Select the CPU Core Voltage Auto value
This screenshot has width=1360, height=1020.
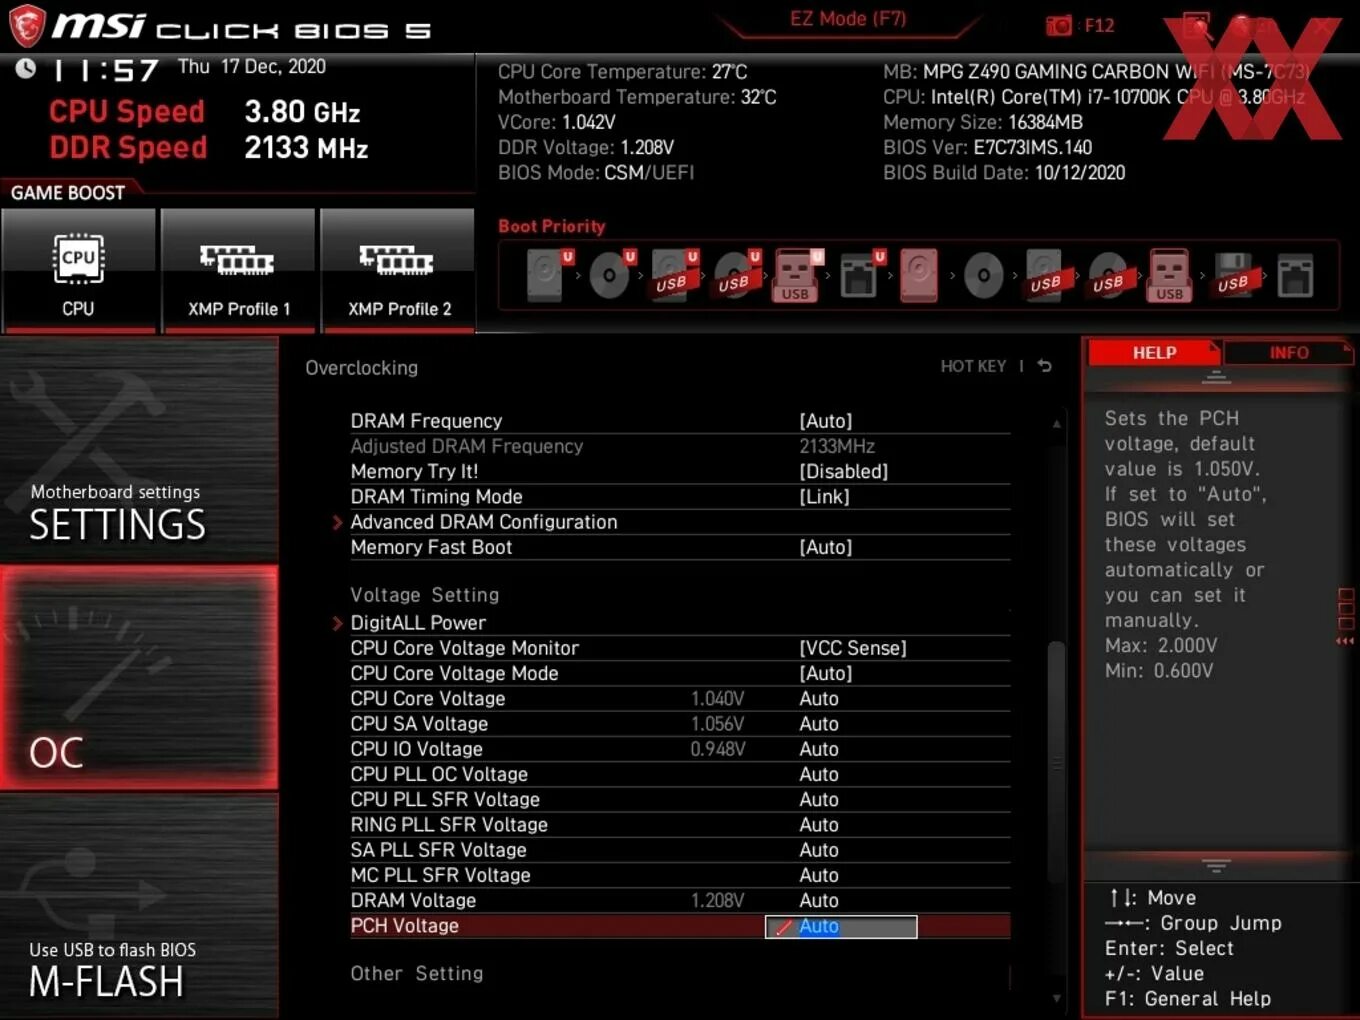tap(819, 699)
